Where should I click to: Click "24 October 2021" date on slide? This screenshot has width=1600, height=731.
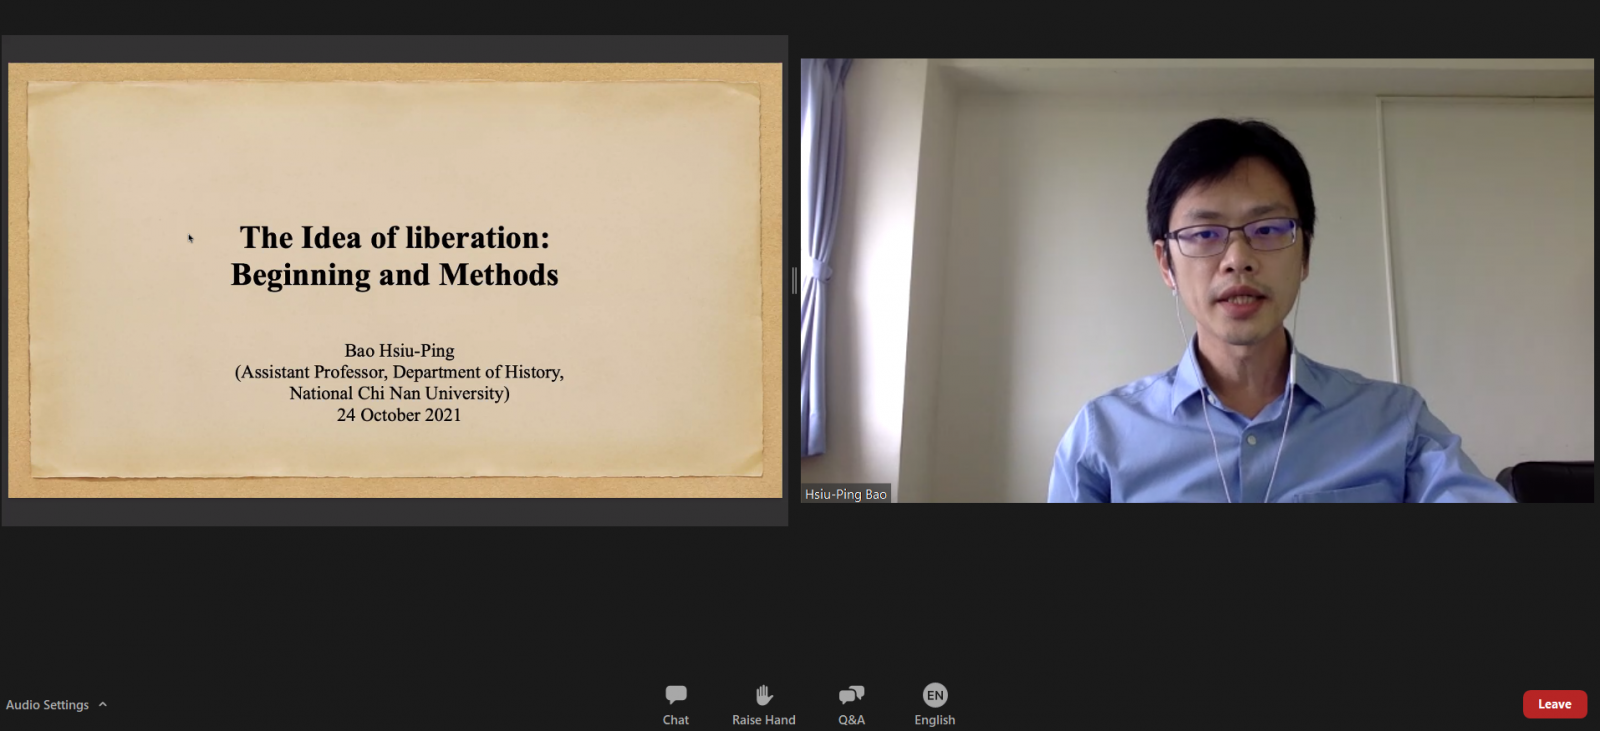pyautogui.click(x=399, y=415)
